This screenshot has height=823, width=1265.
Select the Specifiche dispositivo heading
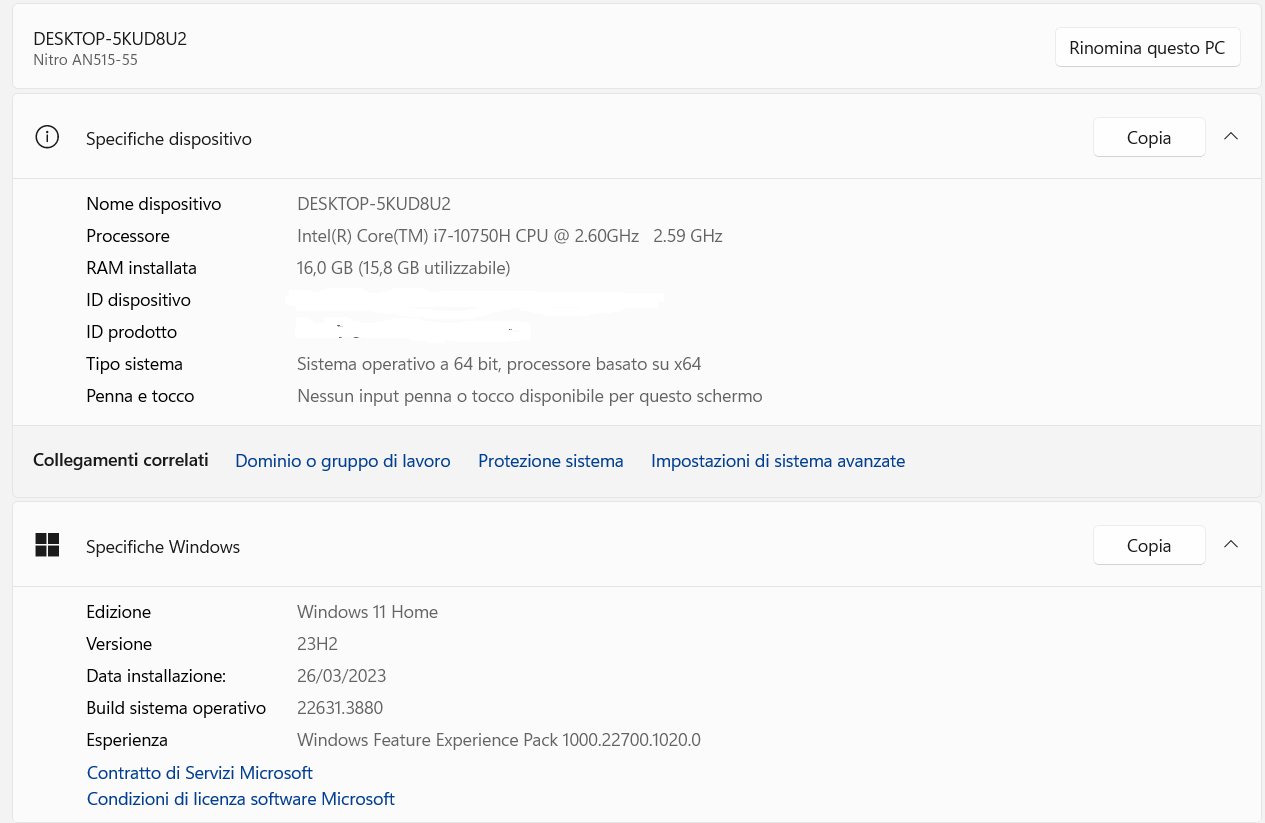pyautogui.click(x=169, y=139)
